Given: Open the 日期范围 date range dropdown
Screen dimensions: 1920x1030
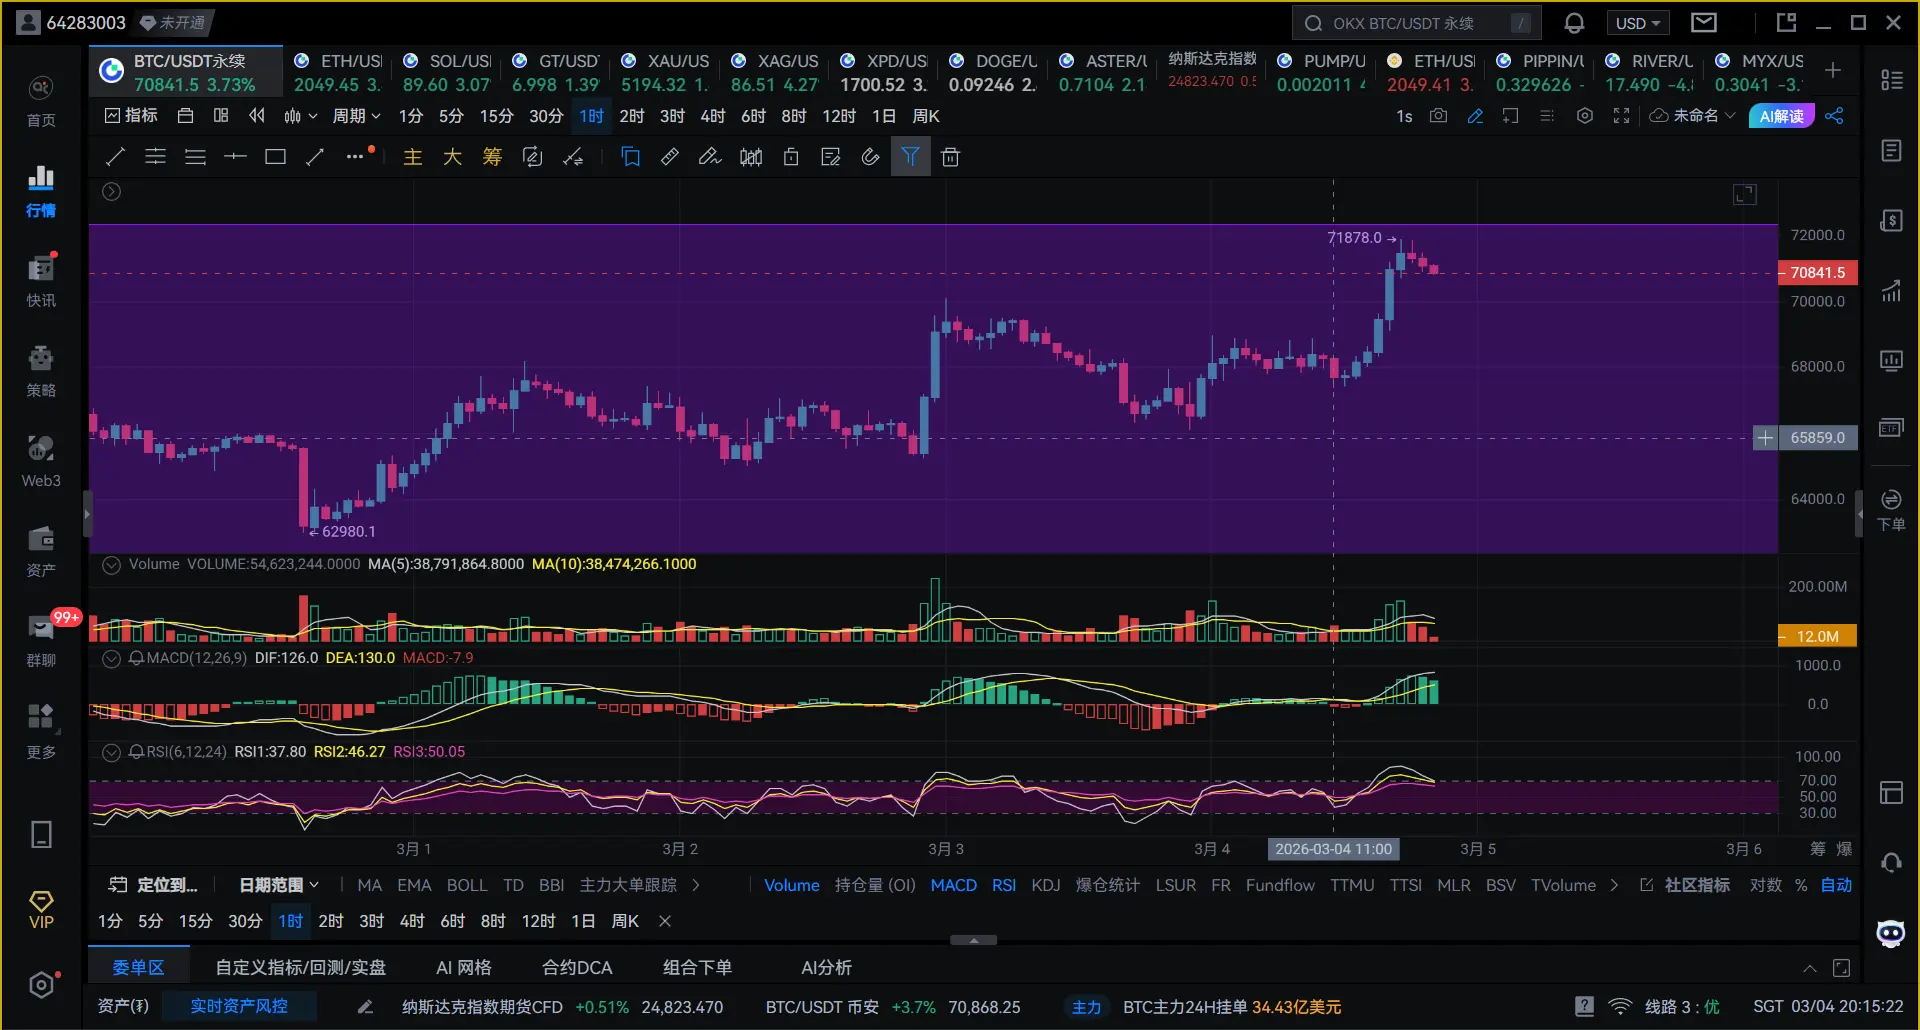Looking at the screenshot, I should (278, 885).
